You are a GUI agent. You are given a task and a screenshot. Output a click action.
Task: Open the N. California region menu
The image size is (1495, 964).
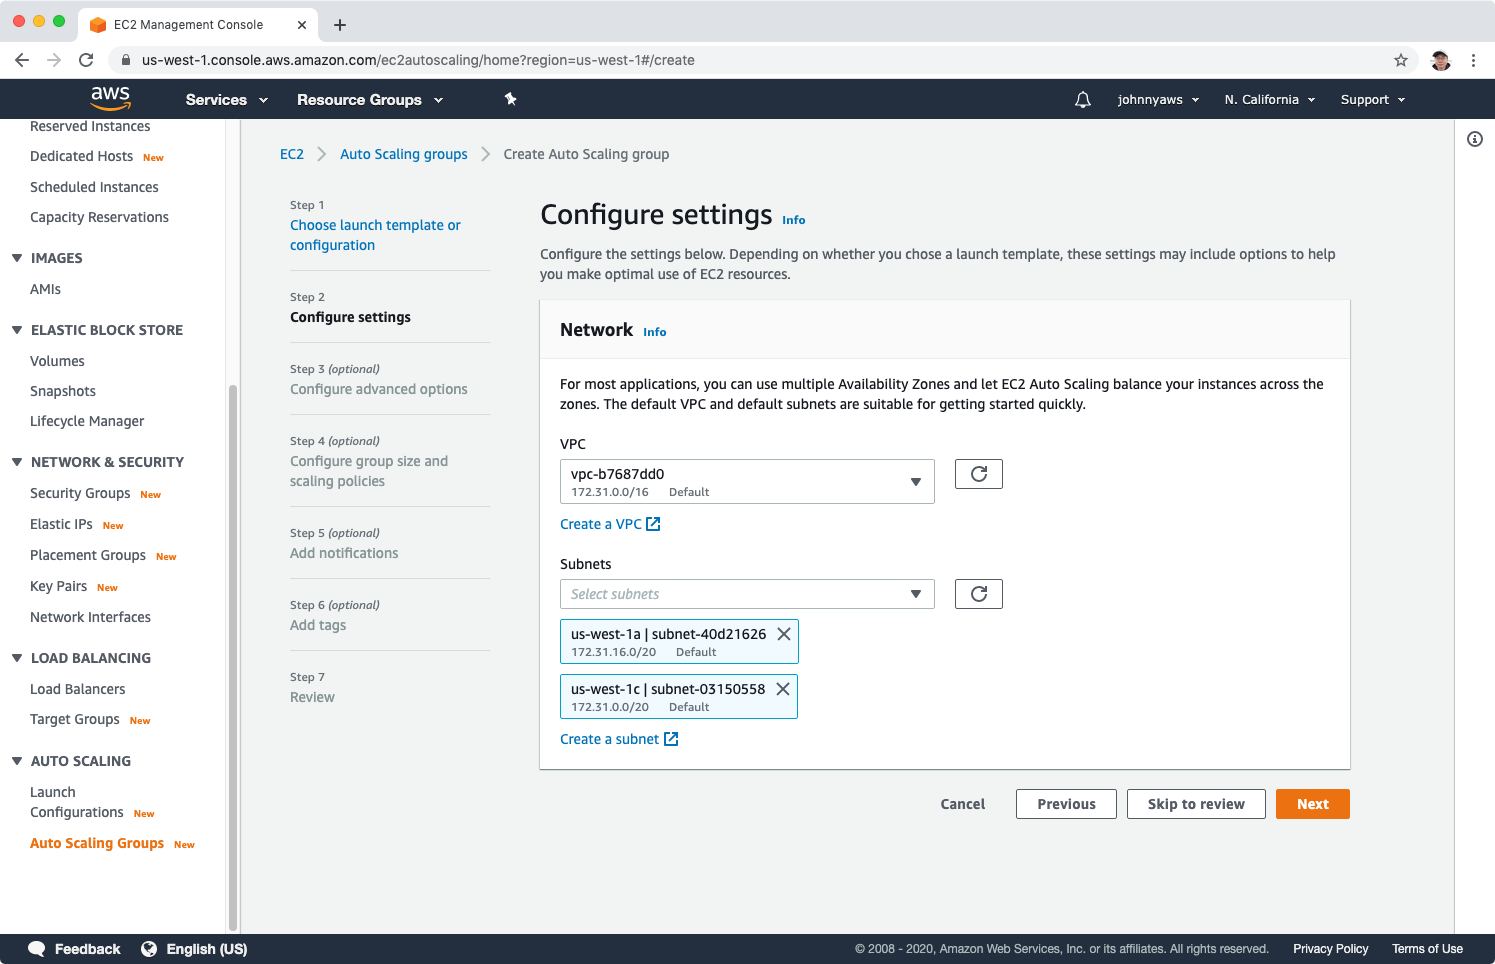pos(1270,100)
